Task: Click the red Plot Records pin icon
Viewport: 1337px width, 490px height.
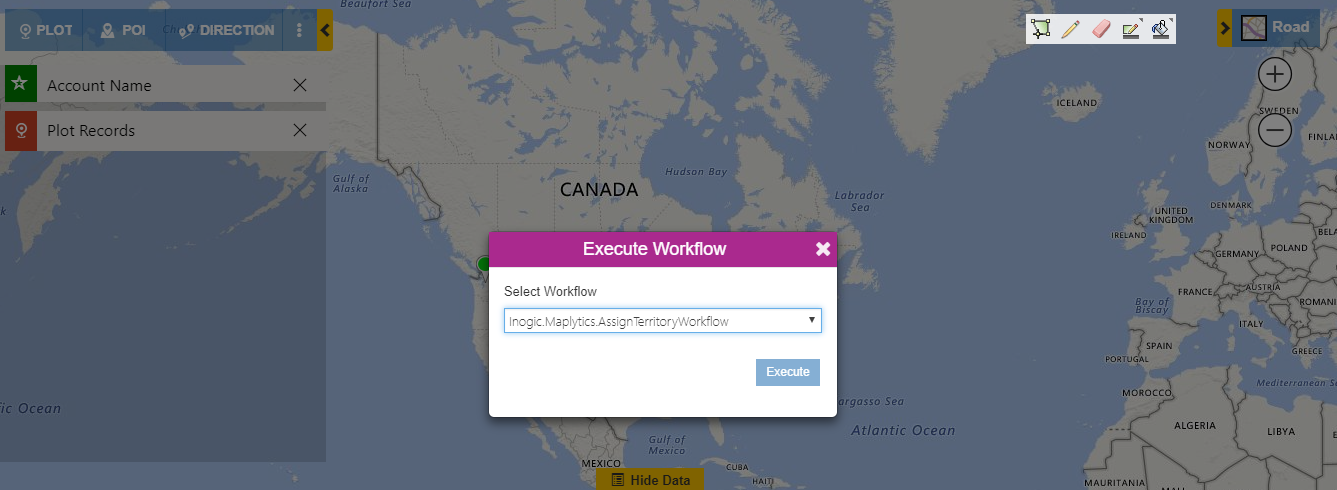Action: point(20,131)
